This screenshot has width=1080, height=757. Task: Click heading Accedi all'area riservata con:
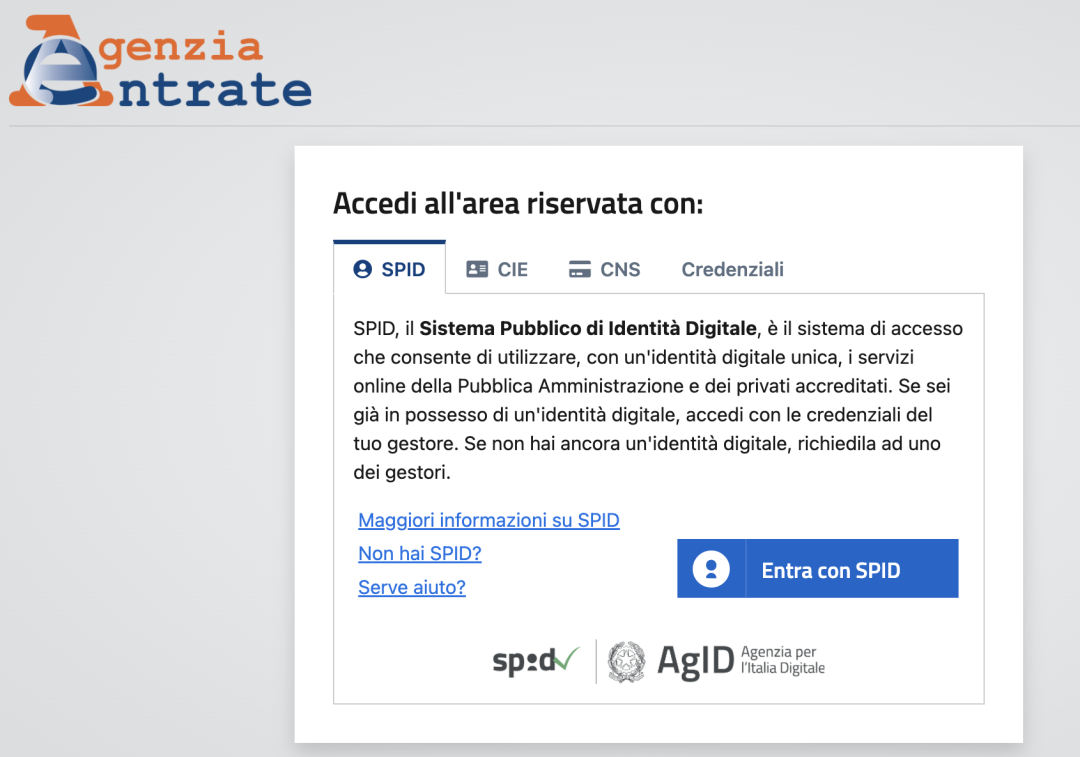[518, 203]
